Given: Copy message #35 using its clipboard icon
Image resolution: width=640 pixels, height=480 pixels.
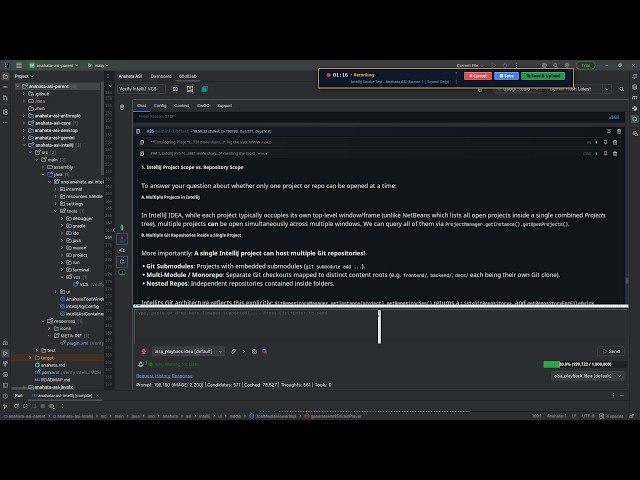Looking at the screenshot, I should [x=138, y=131].
